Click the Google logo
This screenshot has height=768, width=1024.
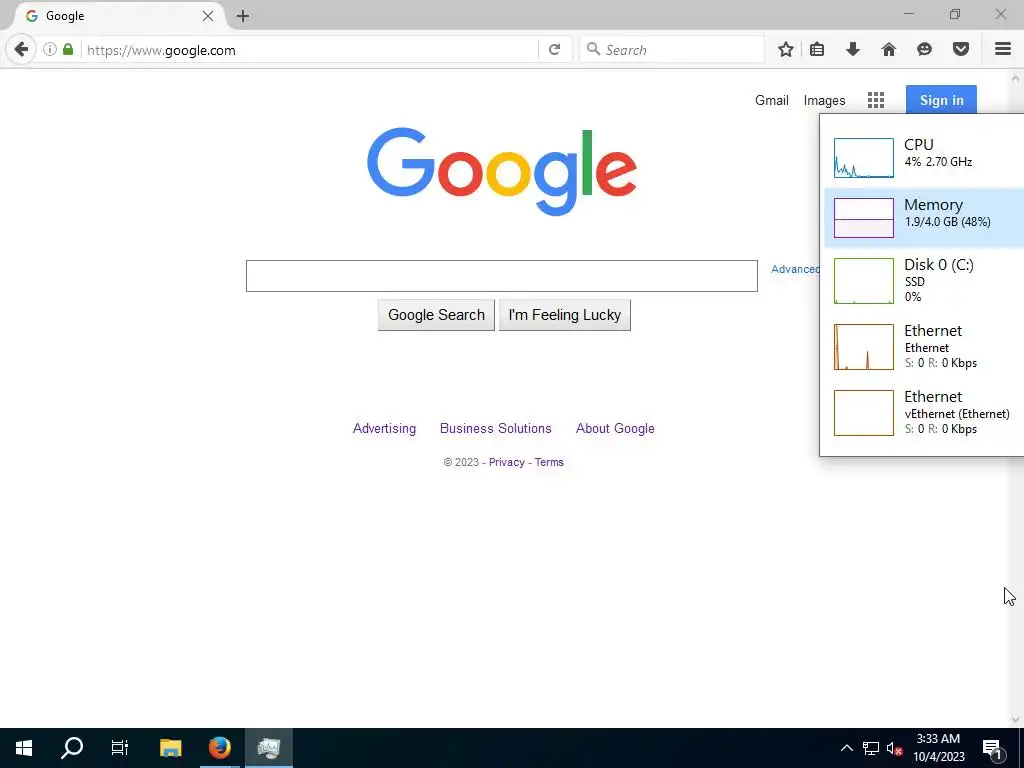502,171
